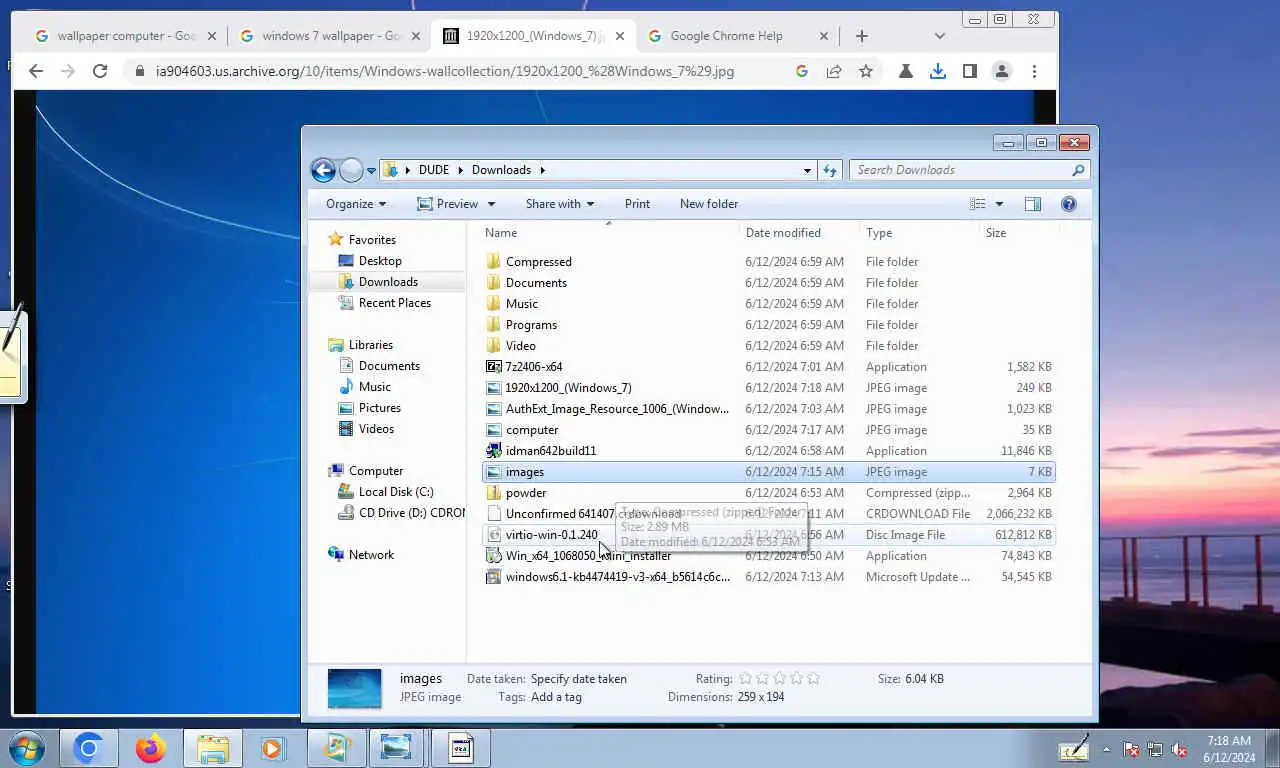Bookmark this page with the star icon

click(866, 71)
